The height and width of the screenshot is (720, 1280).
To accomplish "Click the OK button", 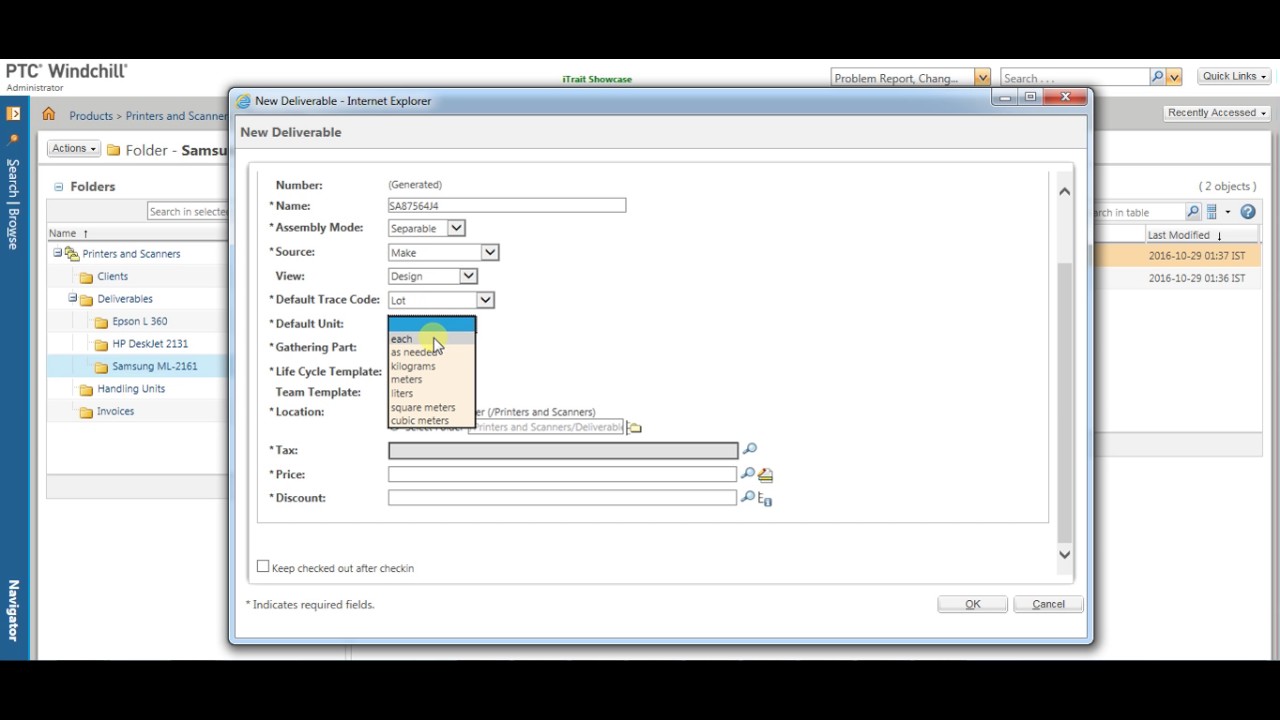I will click(972, 604).
